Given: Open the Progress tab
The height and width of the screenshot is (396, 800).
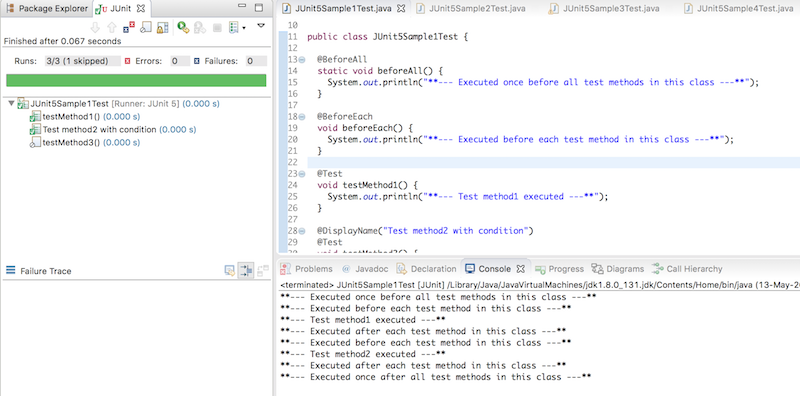Looking at the screenshot, I should click(x=559, y=269).
